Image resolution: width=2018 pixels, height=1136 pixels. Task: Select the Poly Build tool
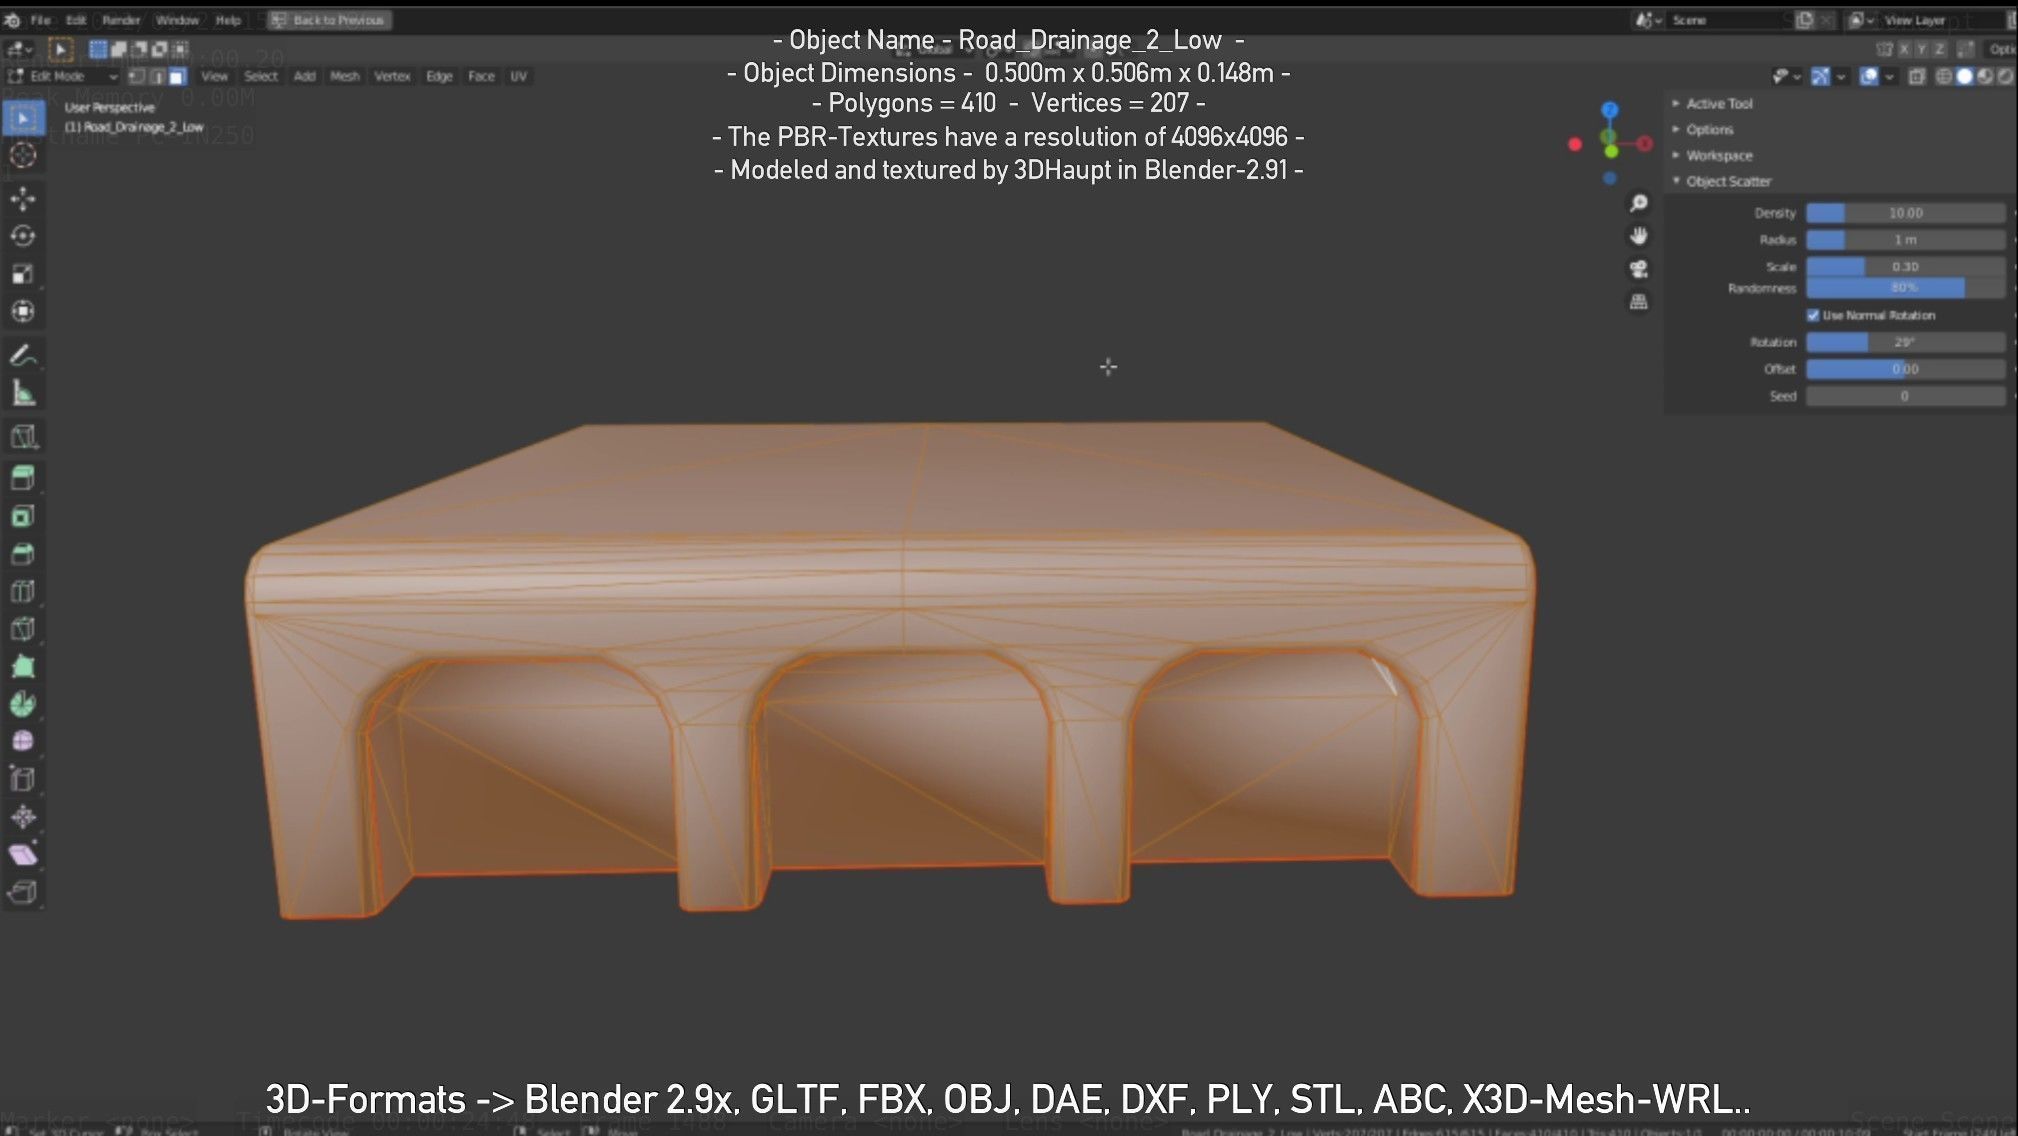click(x=23, y=666)
